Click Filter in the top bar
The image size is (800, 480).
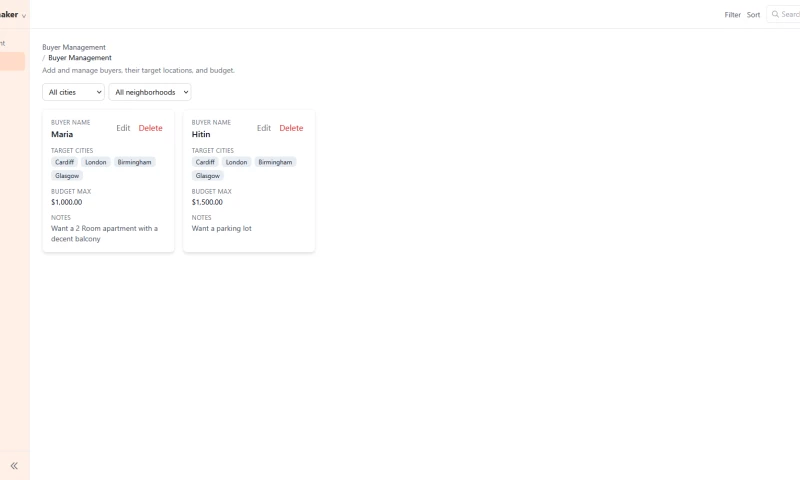coord(732,15)
